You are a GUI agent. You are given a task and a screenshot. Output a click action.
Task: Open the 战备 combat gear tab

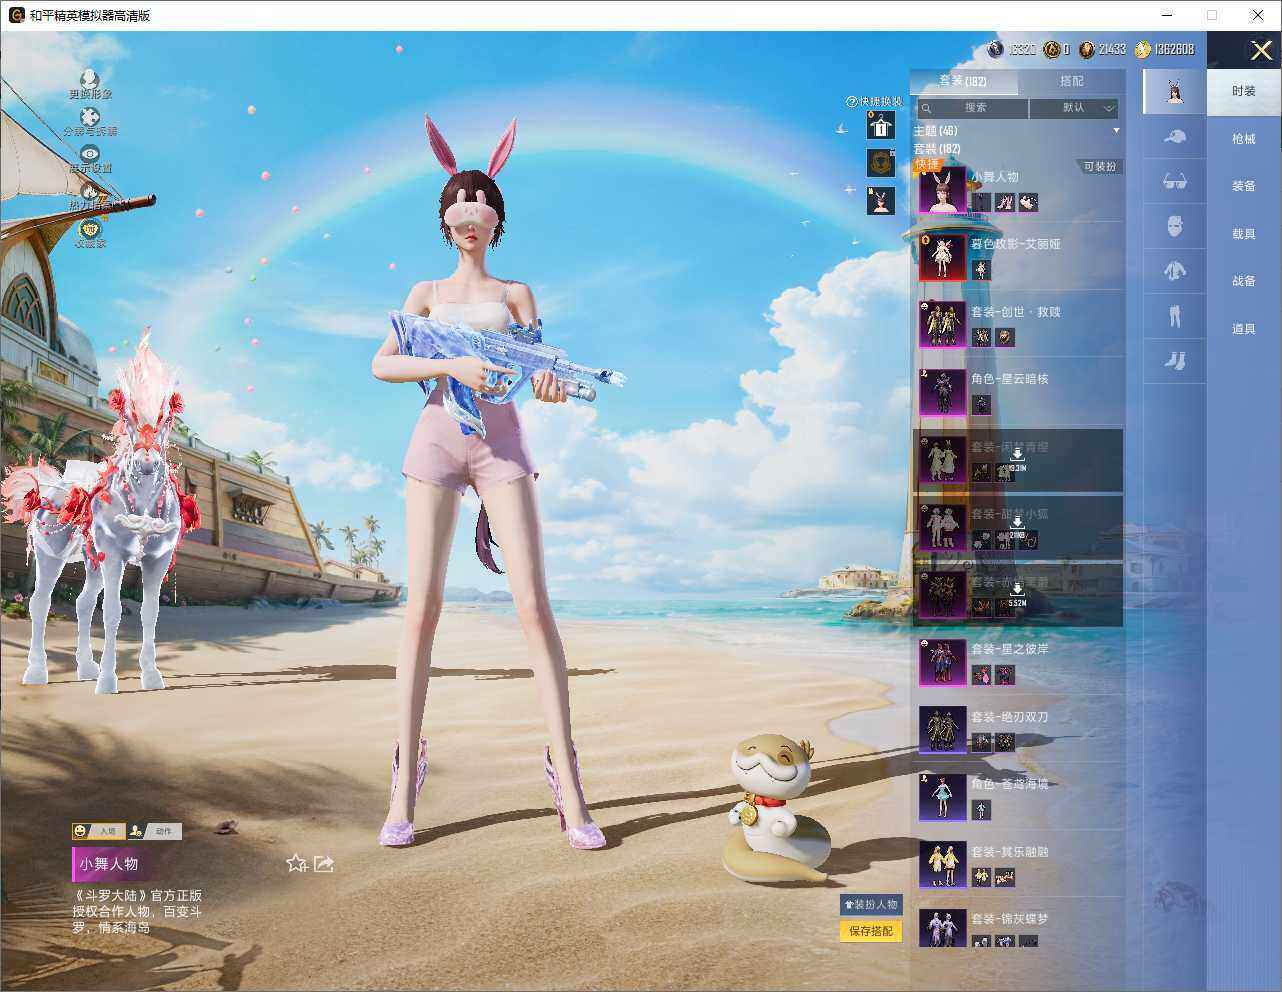point(1244,281)
